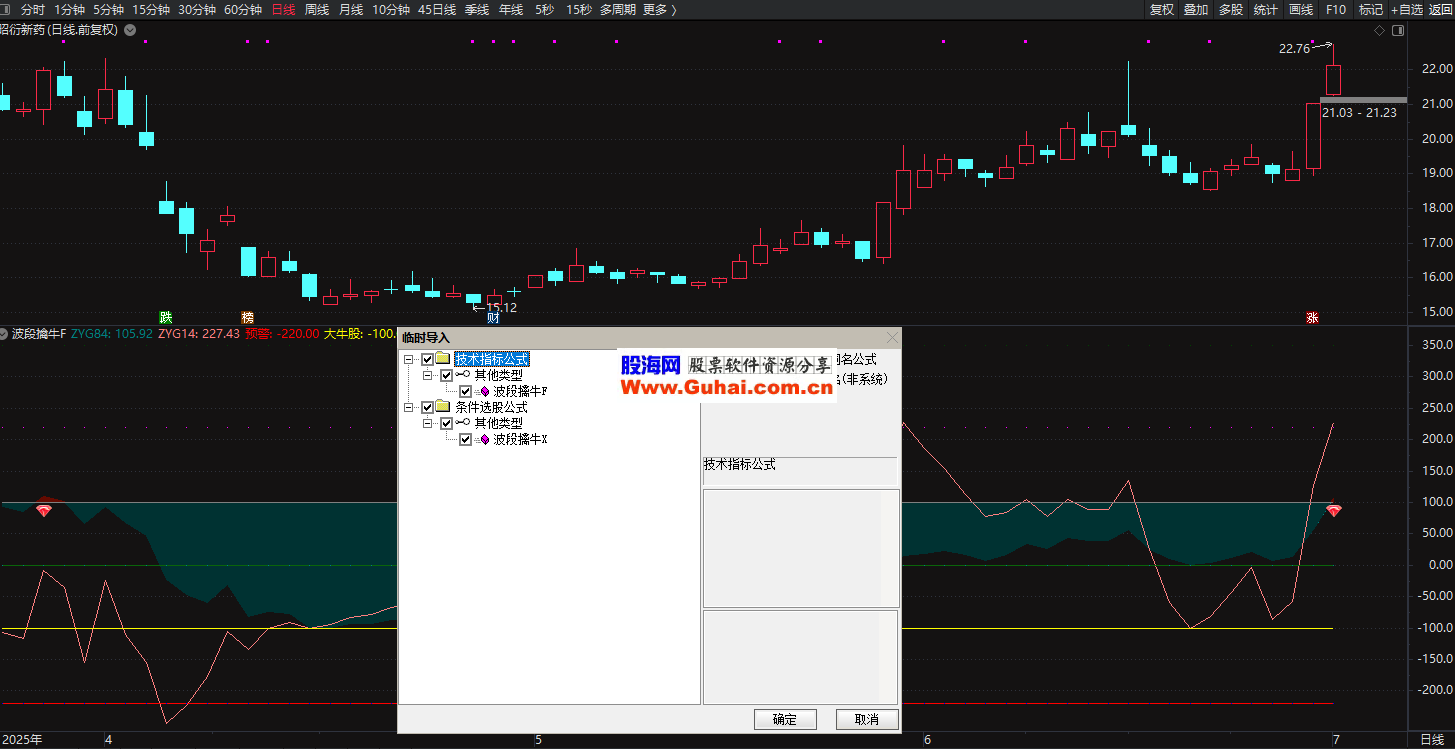The width and height of the screenshot is (1455, 749).
Task: Open settings gear beside 波段擒牛F indicator
Action: [5, 333]
